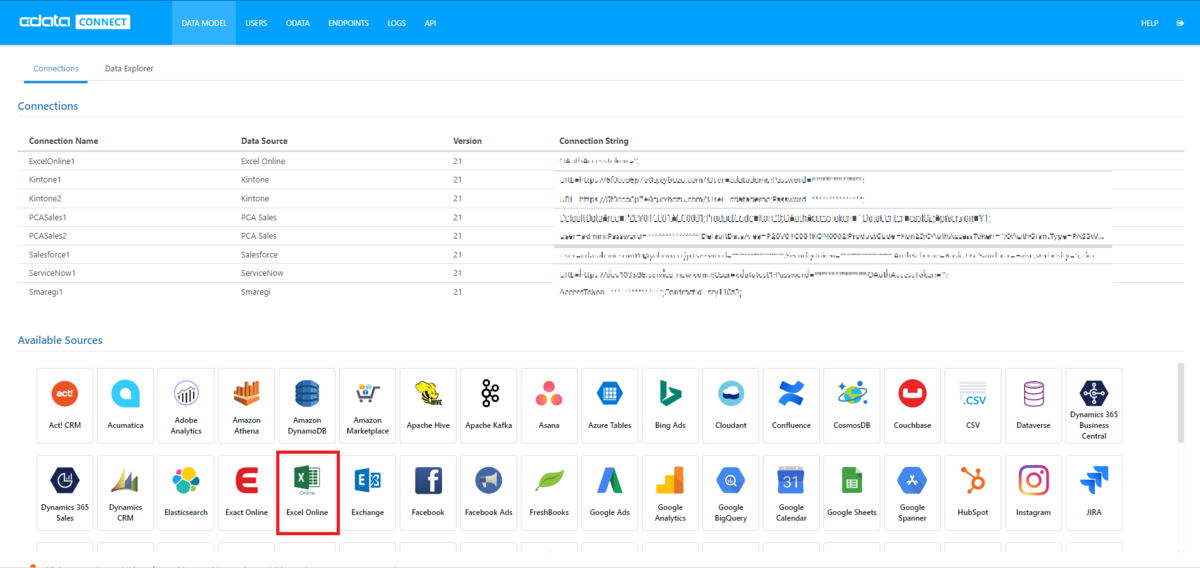1200x568 pixels.
Task: Click the Data Source column header
Action: pyautogui.click(x=264, y=141)
